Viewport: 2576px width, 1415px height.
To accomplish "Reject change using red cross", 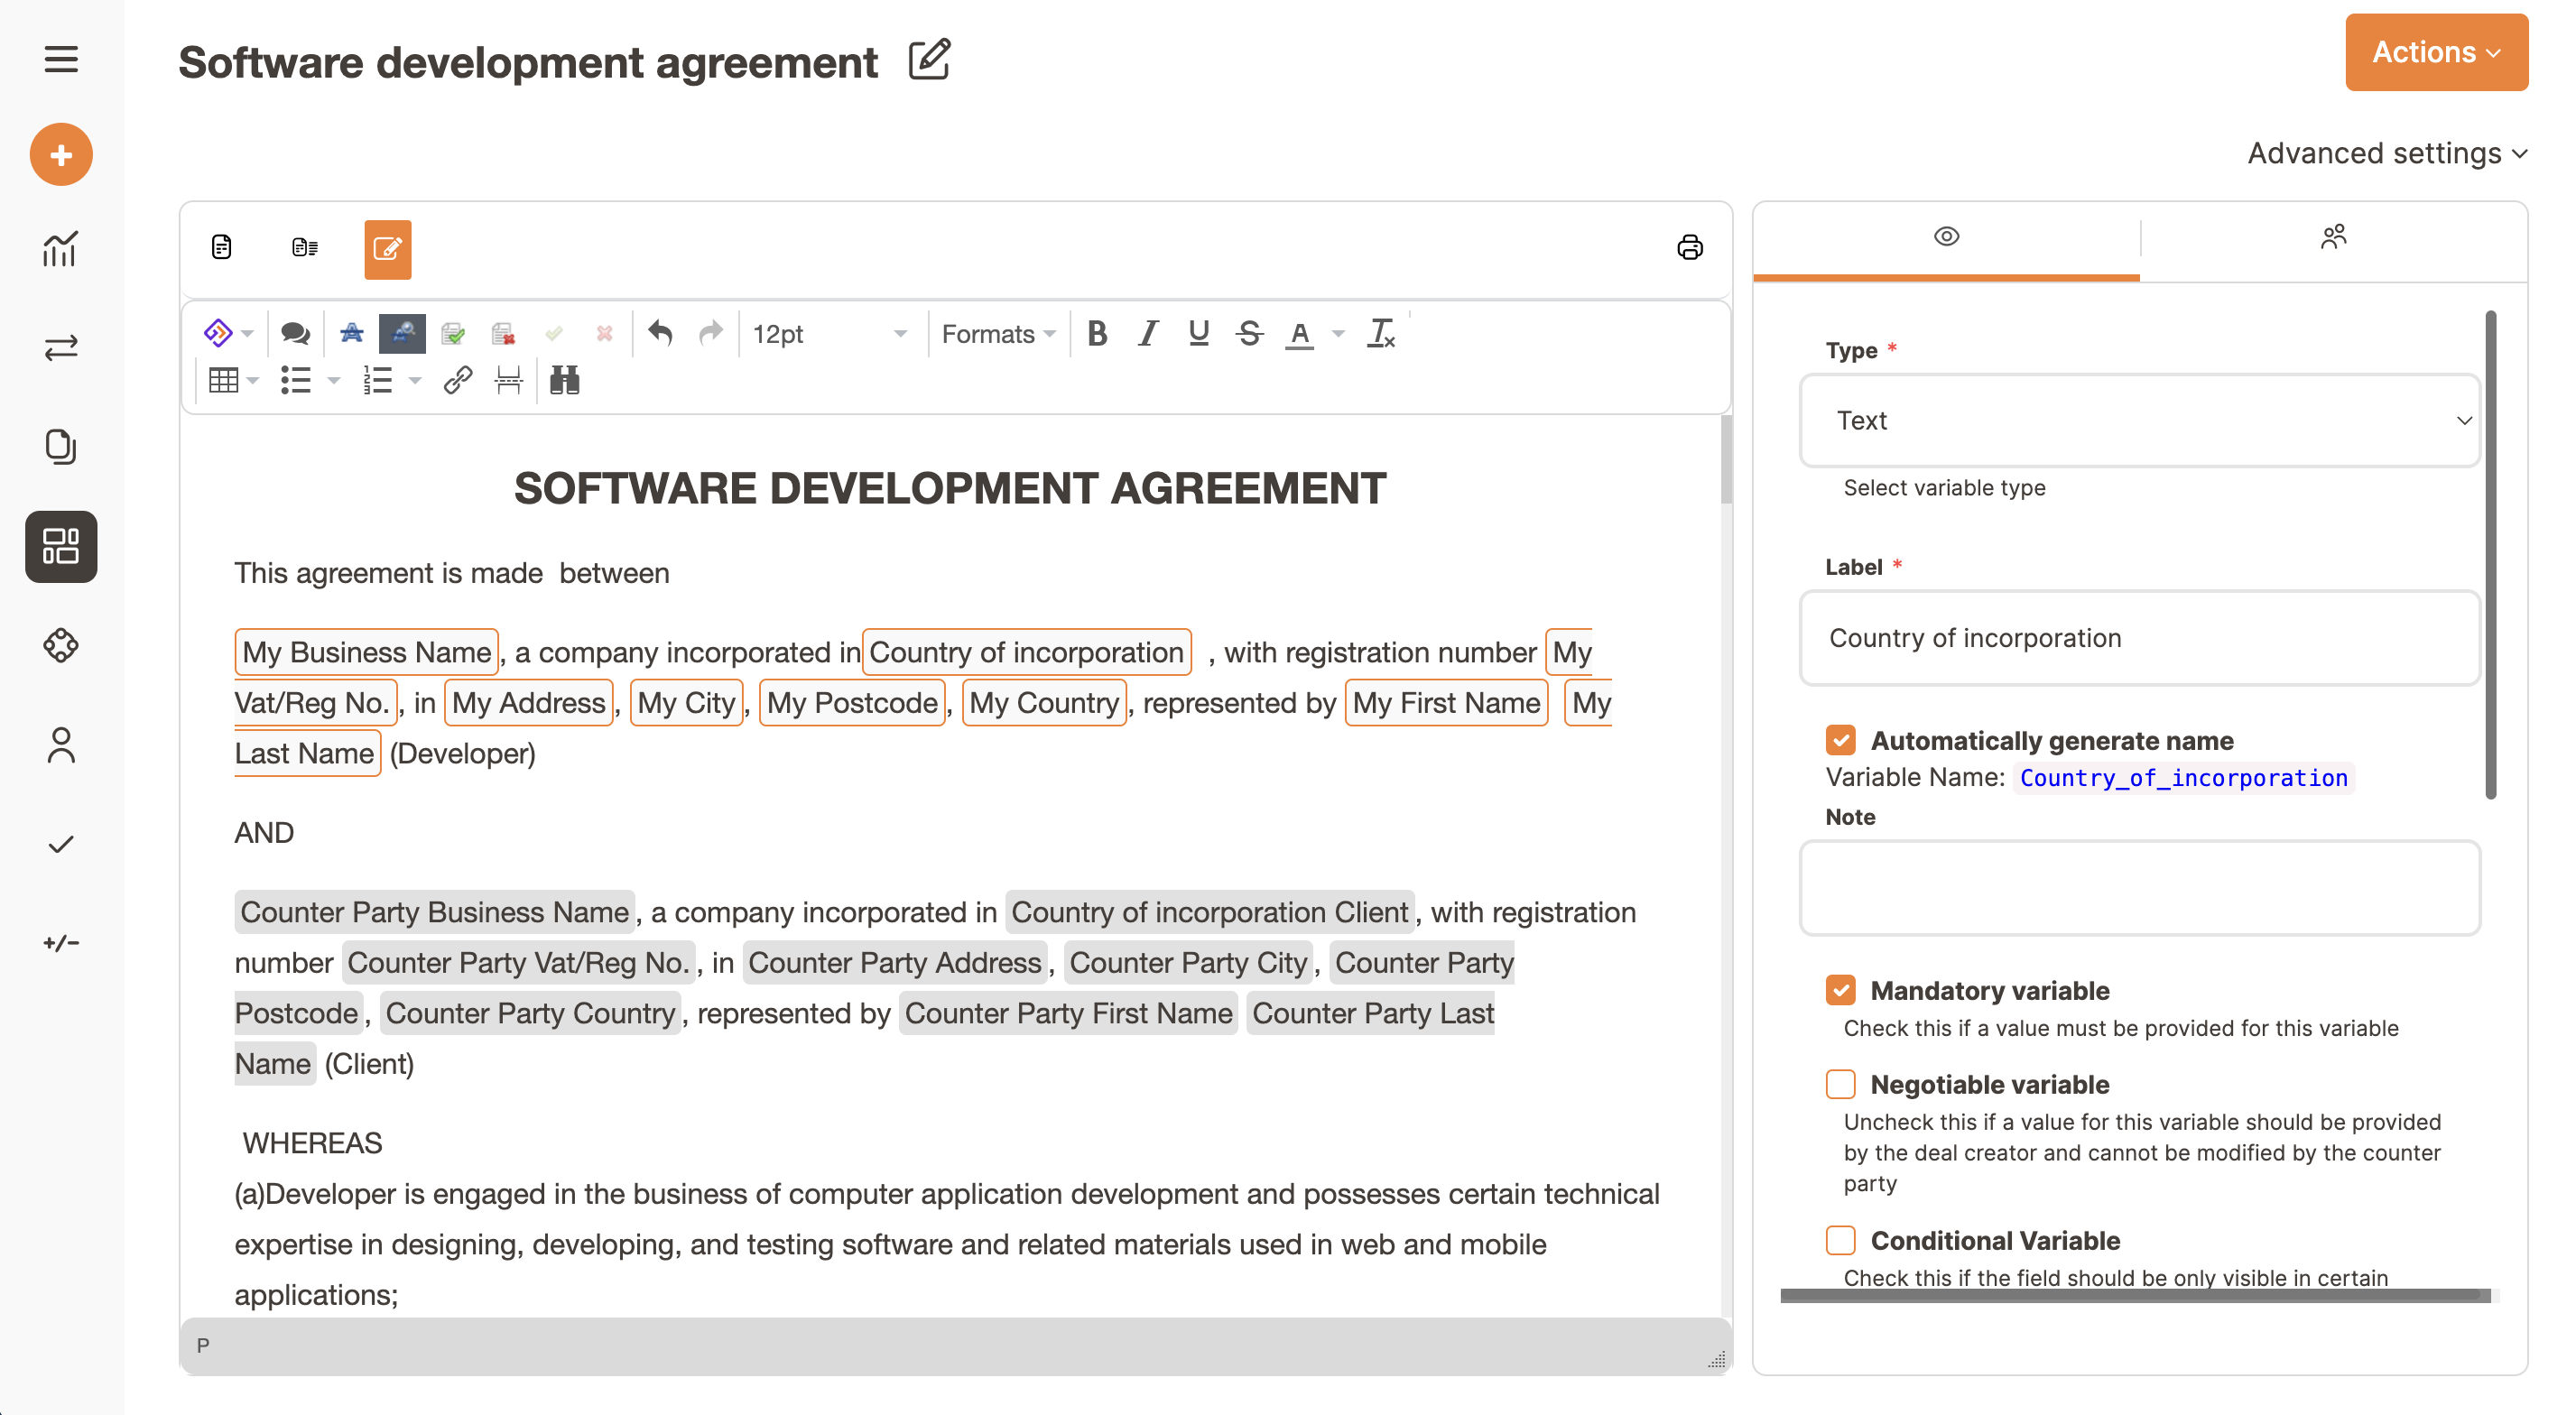I will 604,333.
